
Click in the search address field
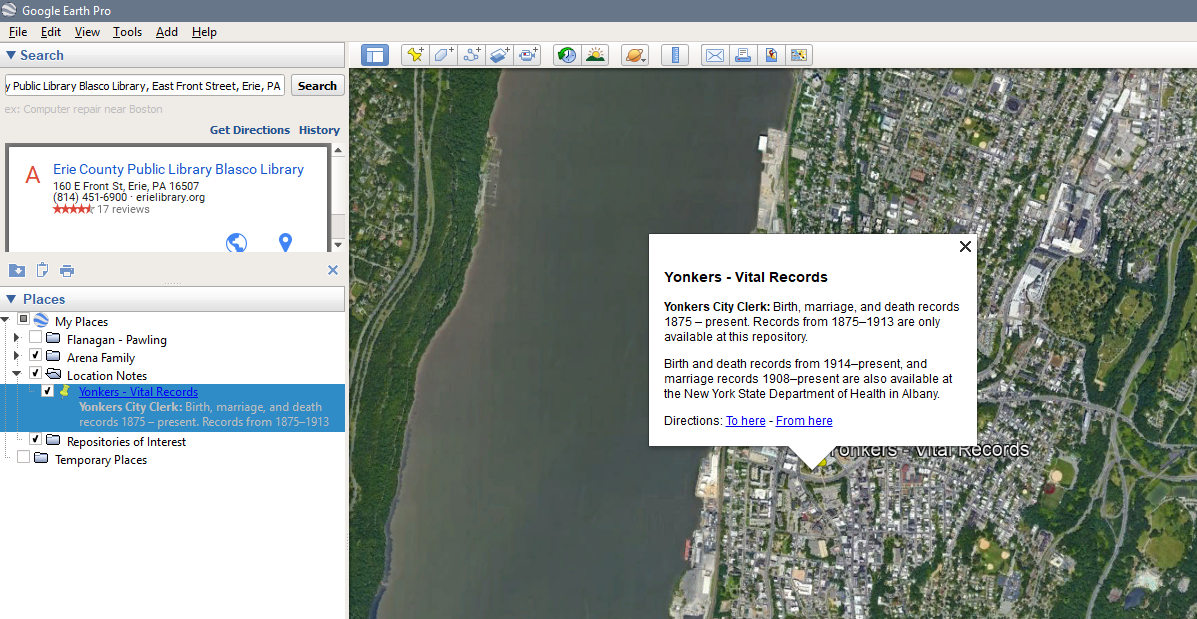pyautogui.click(x=145, y=86)
